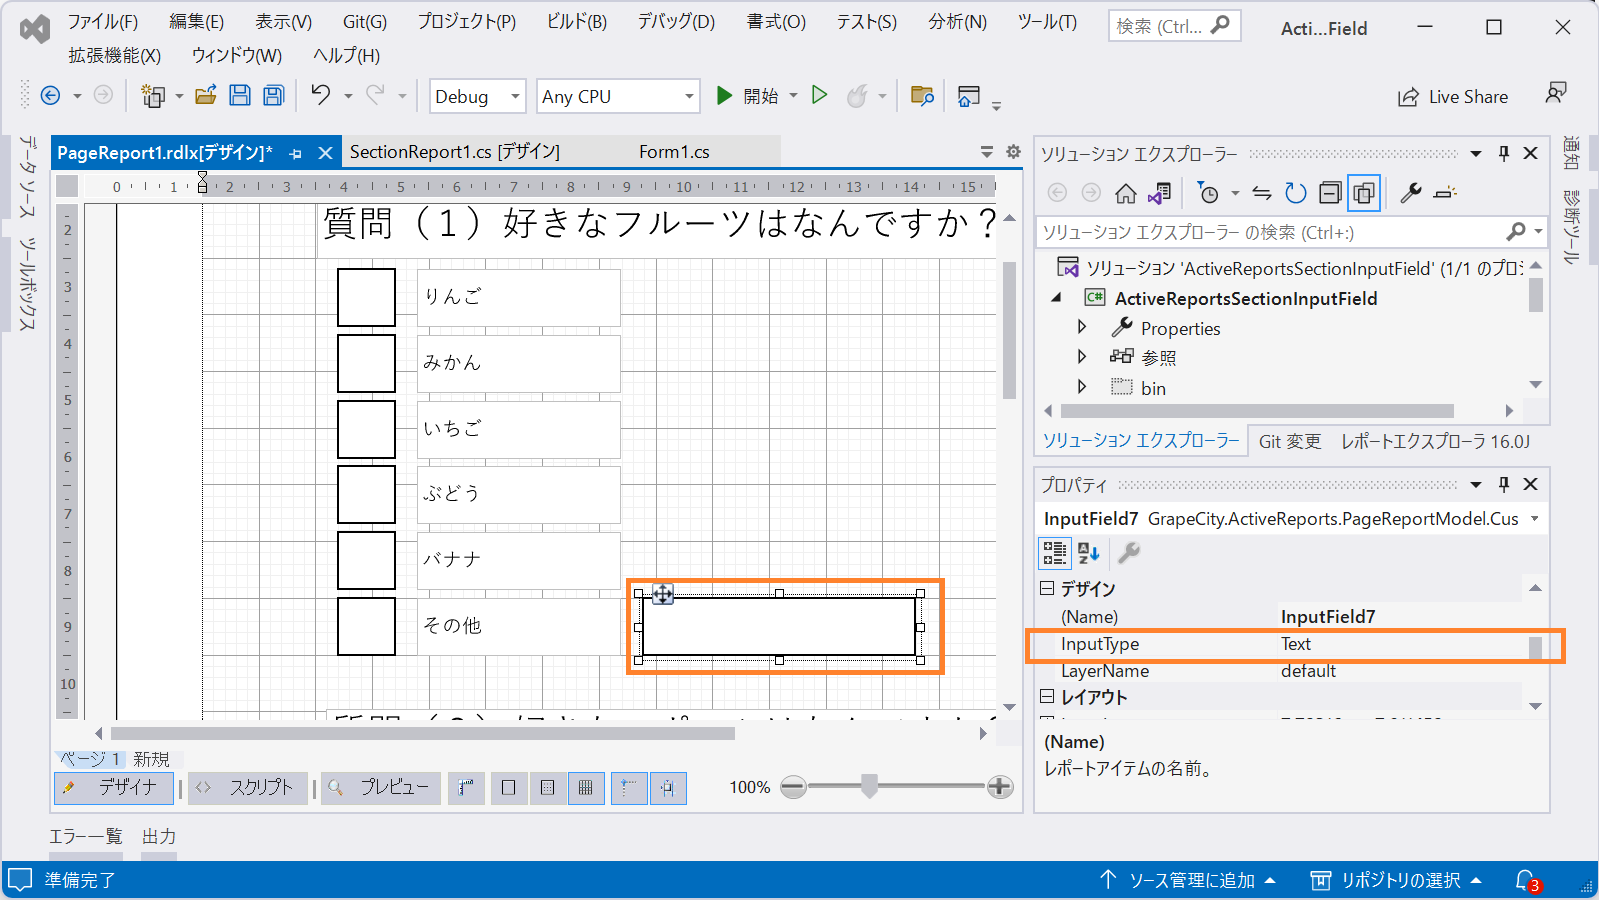Select the りんご text box
This screenshot has height=900, width=1599.
(518, 297)
